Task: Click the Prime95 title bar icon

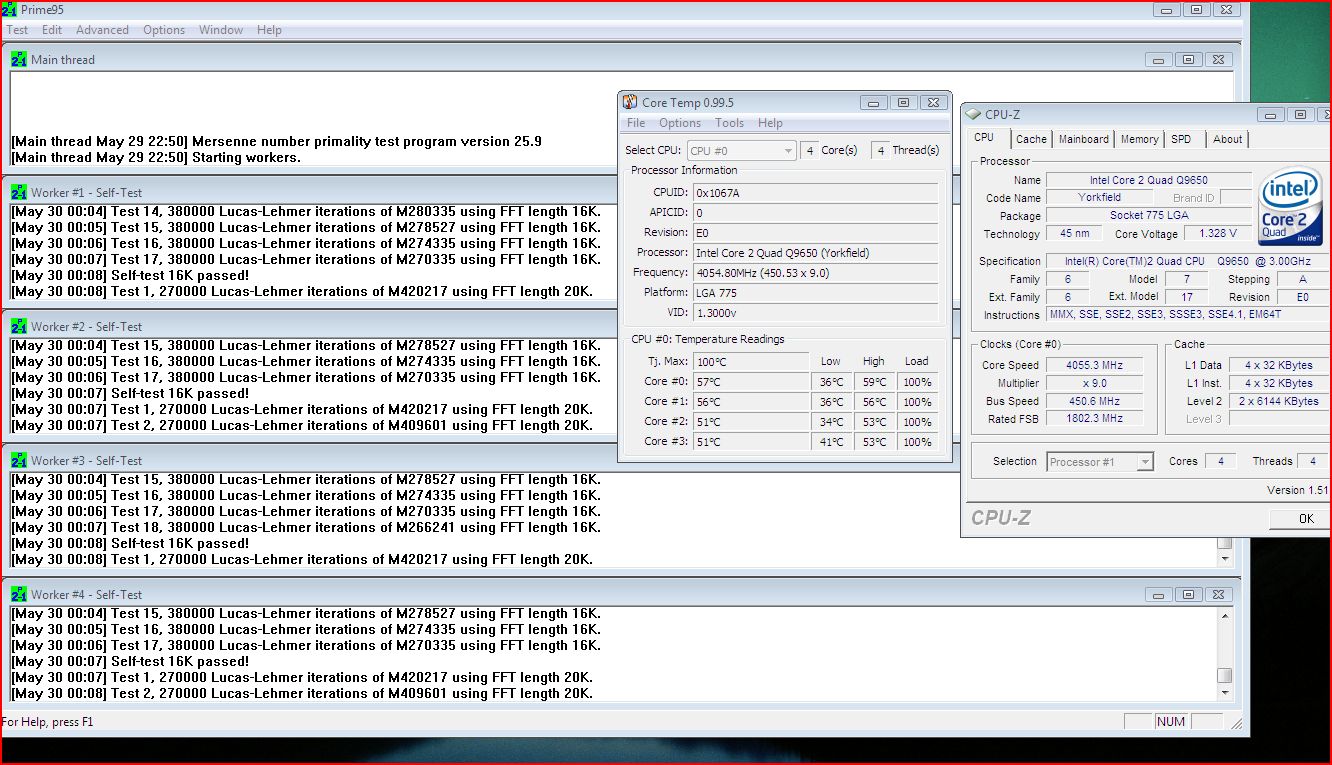Action: [x=10, y=10]
